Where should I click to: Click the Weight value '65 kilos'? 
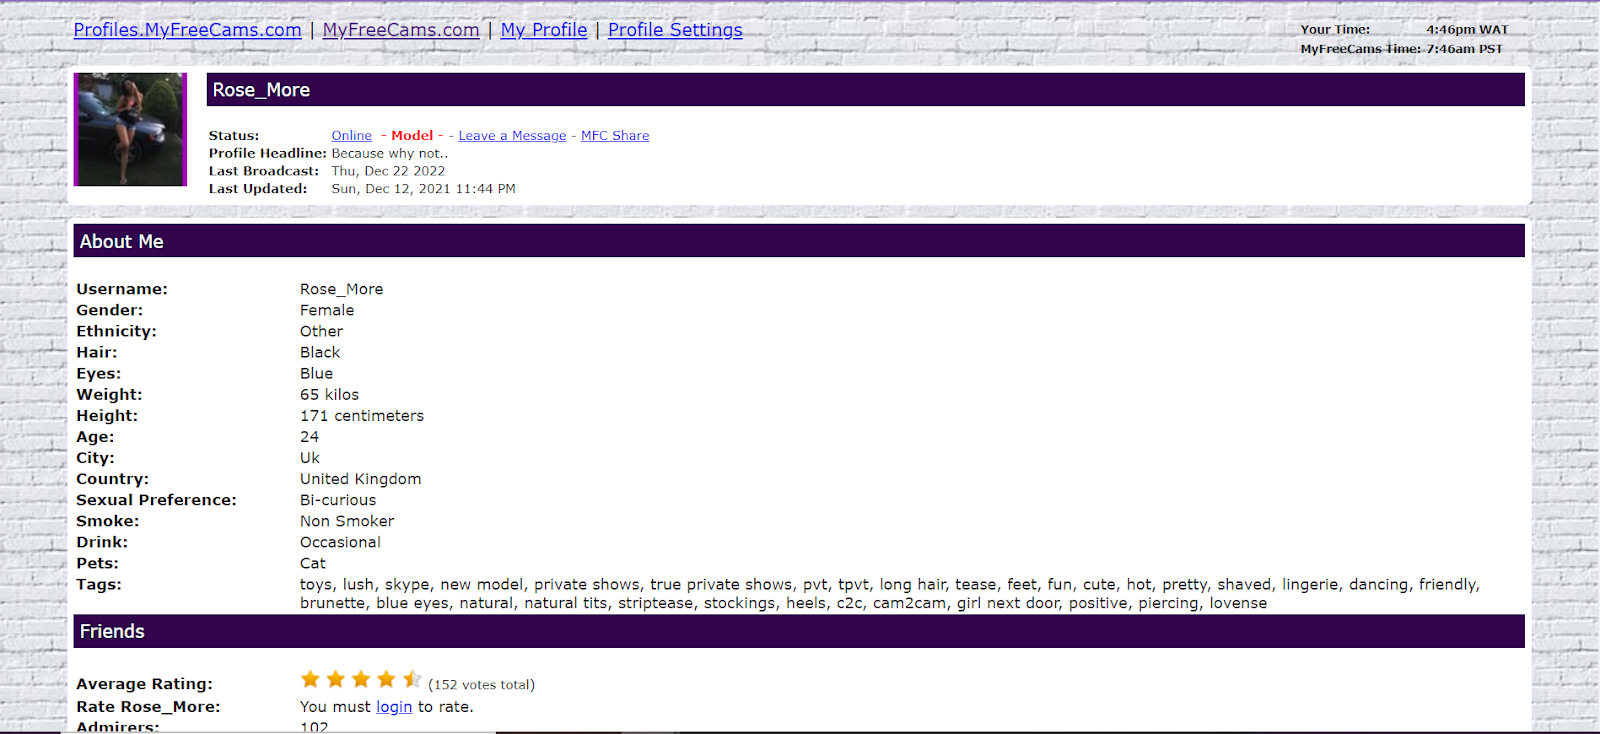330,395
